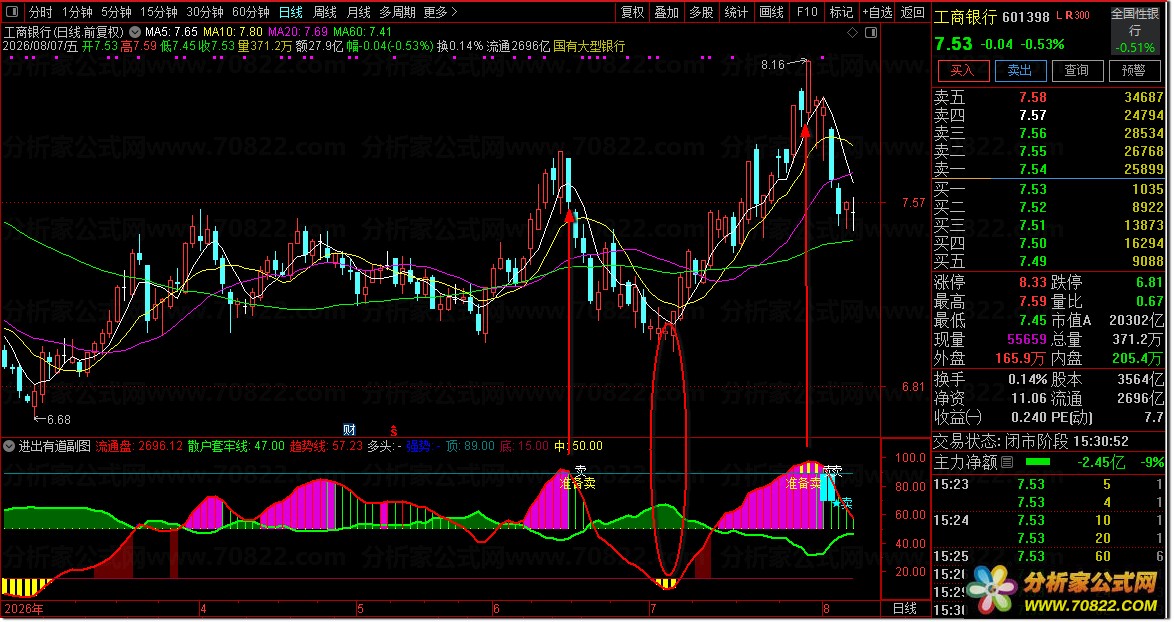The width and height of the screenshot is (1174, 622).
Task: Click the panel layout icon before 分时
Action: (x=13, y=12)
